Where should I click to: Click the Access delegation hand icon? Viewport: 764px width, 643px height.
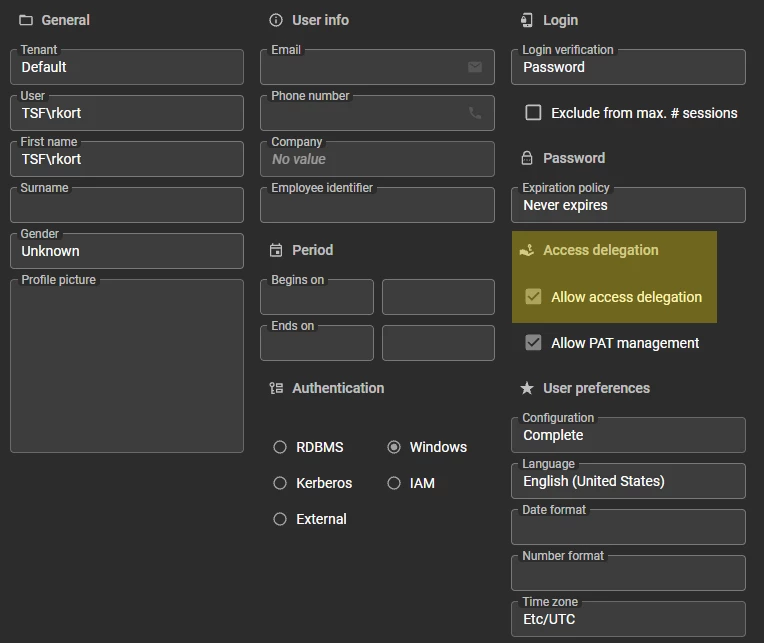527,250
